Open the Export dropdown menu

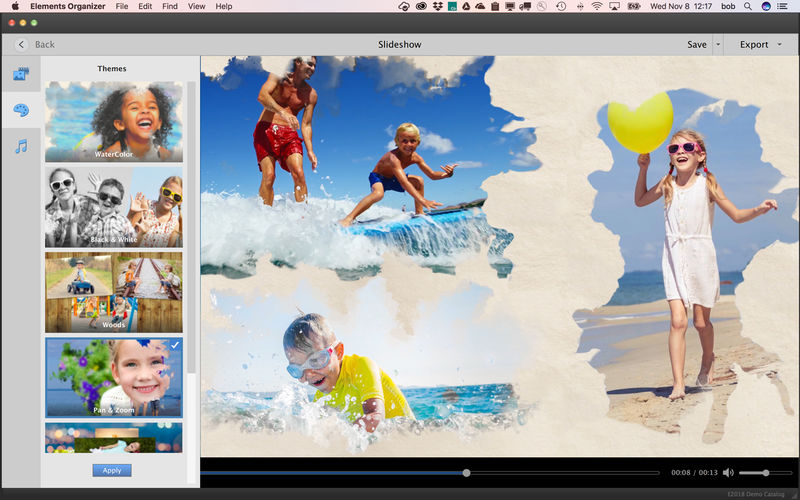pyautogui.click(x=760, y=45)
